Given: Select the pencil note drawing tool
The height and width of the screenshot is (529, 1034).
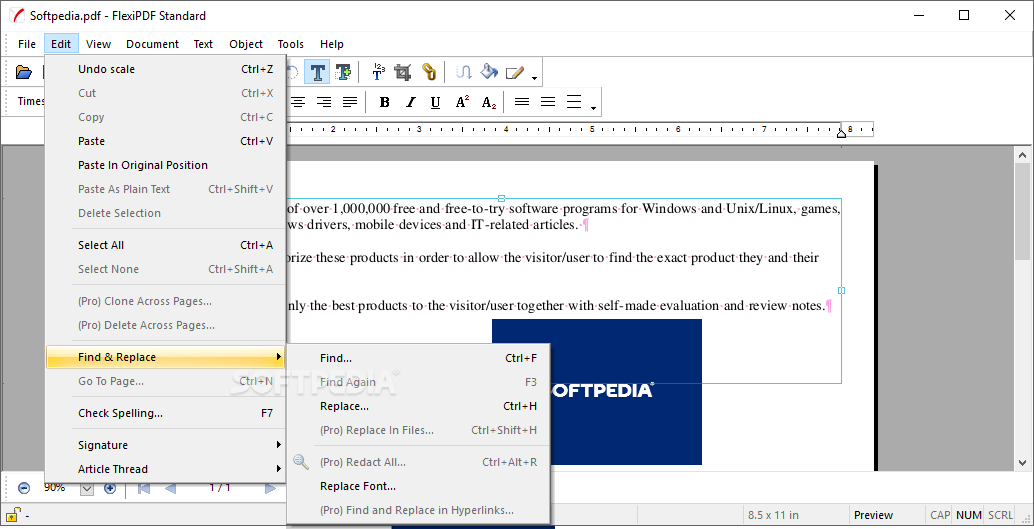Looking at the screenshot, I should pos(514,73).
